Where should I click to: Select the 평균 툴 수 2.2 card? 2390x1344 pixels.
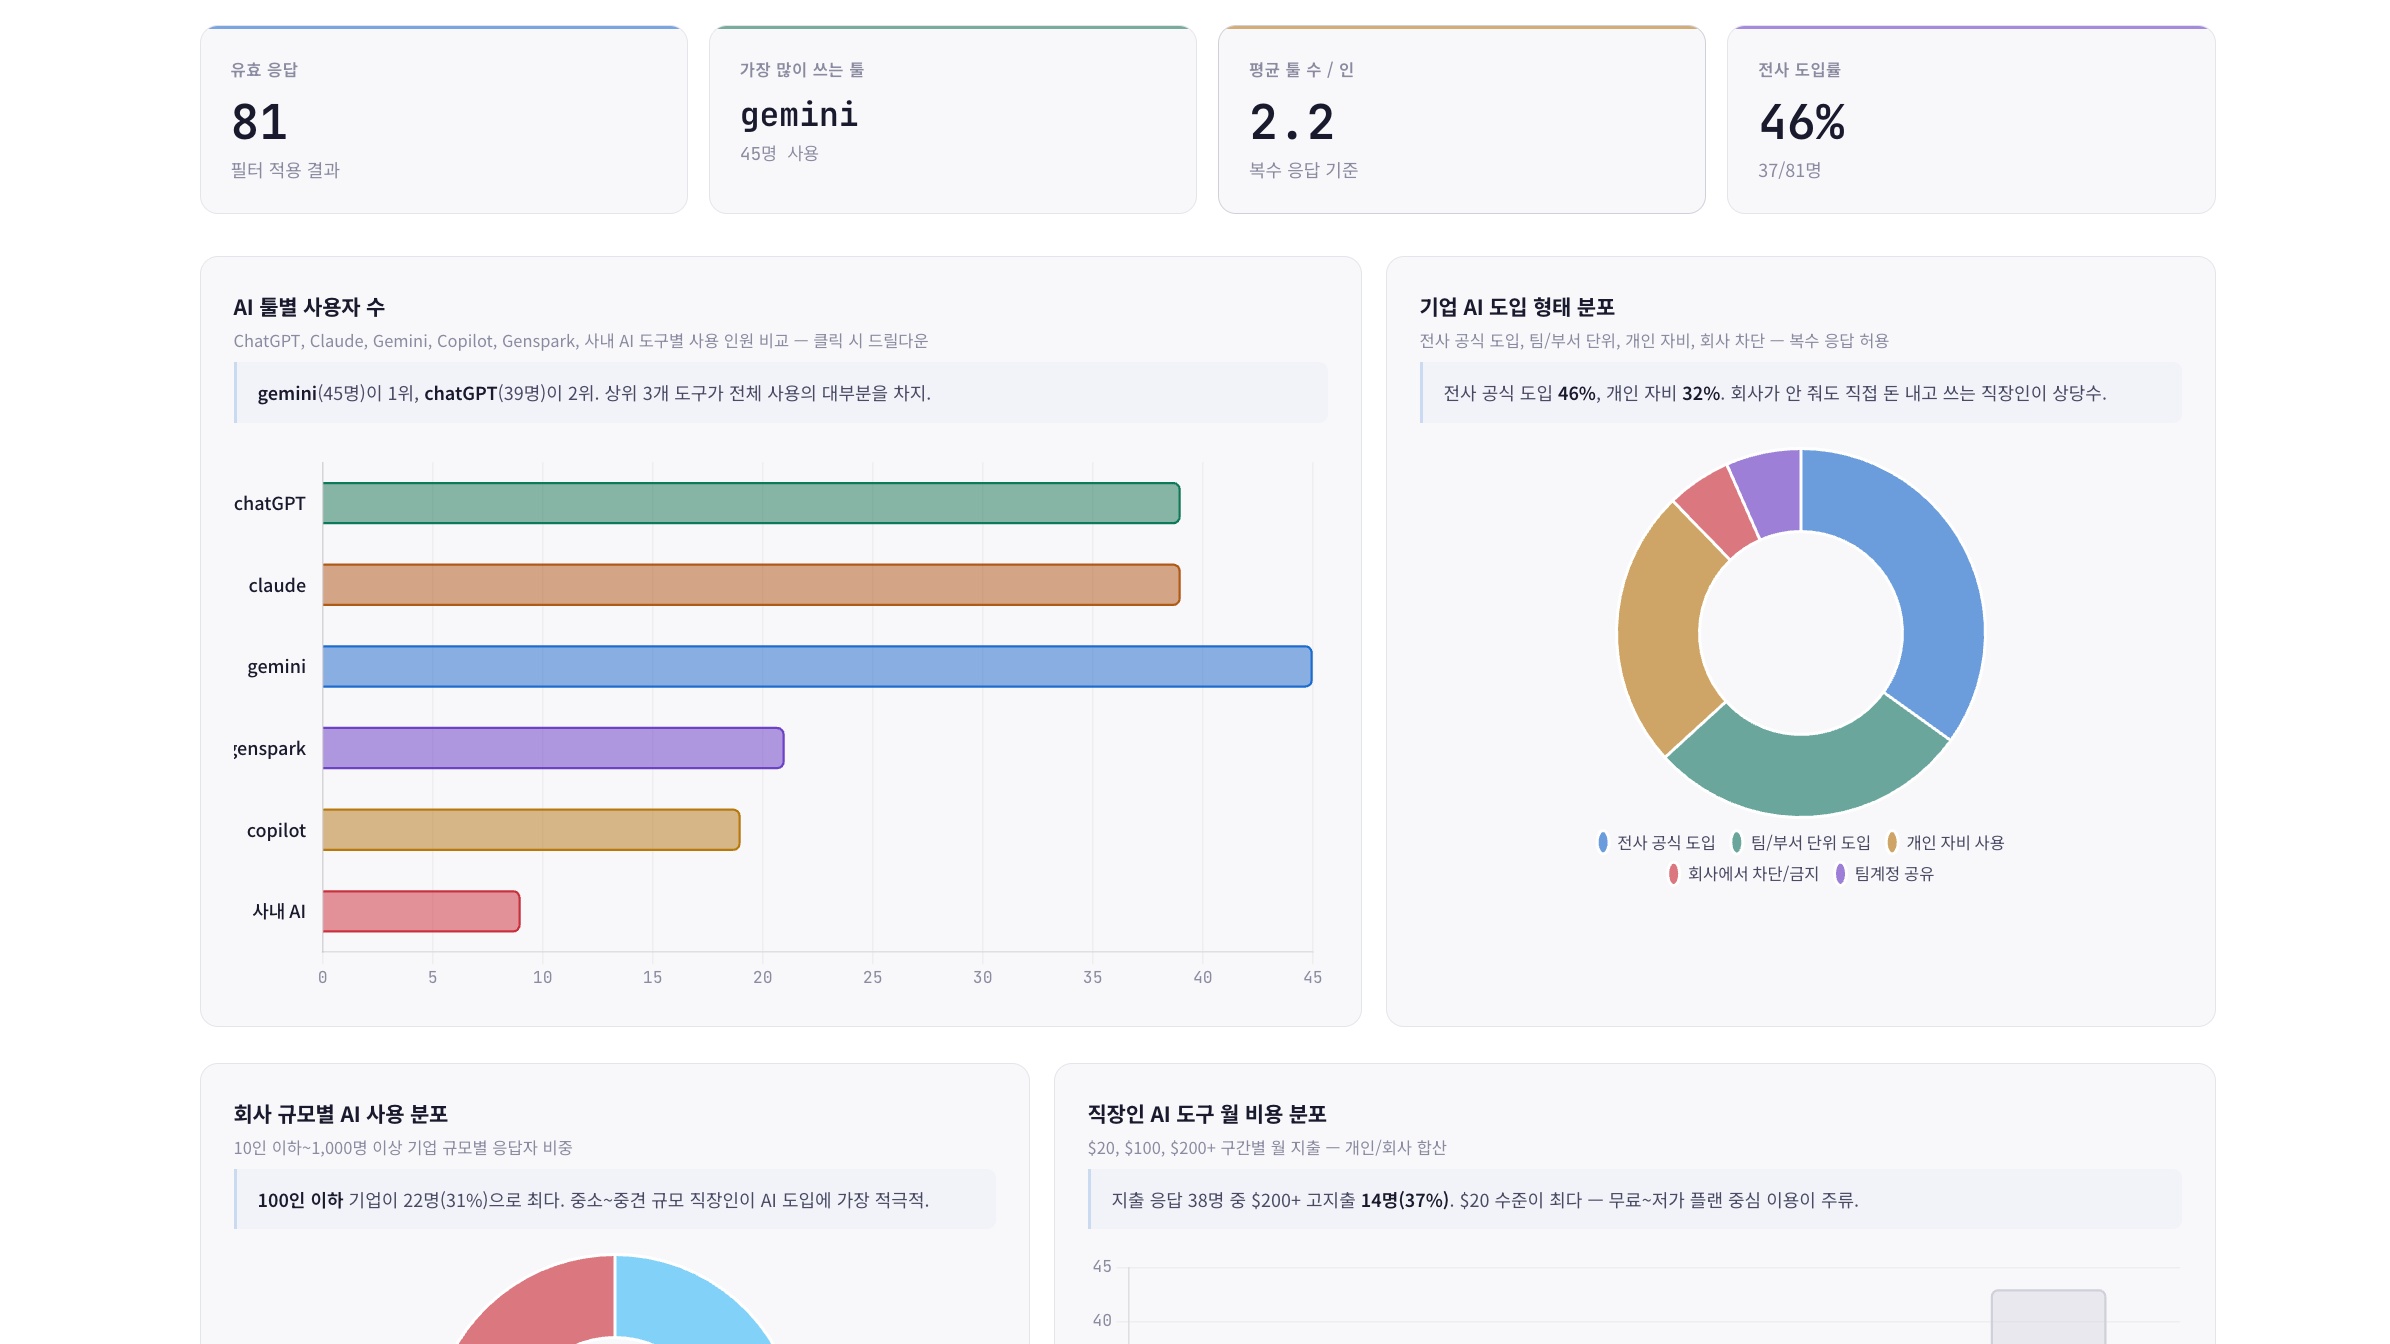(x=1462, y=120)
